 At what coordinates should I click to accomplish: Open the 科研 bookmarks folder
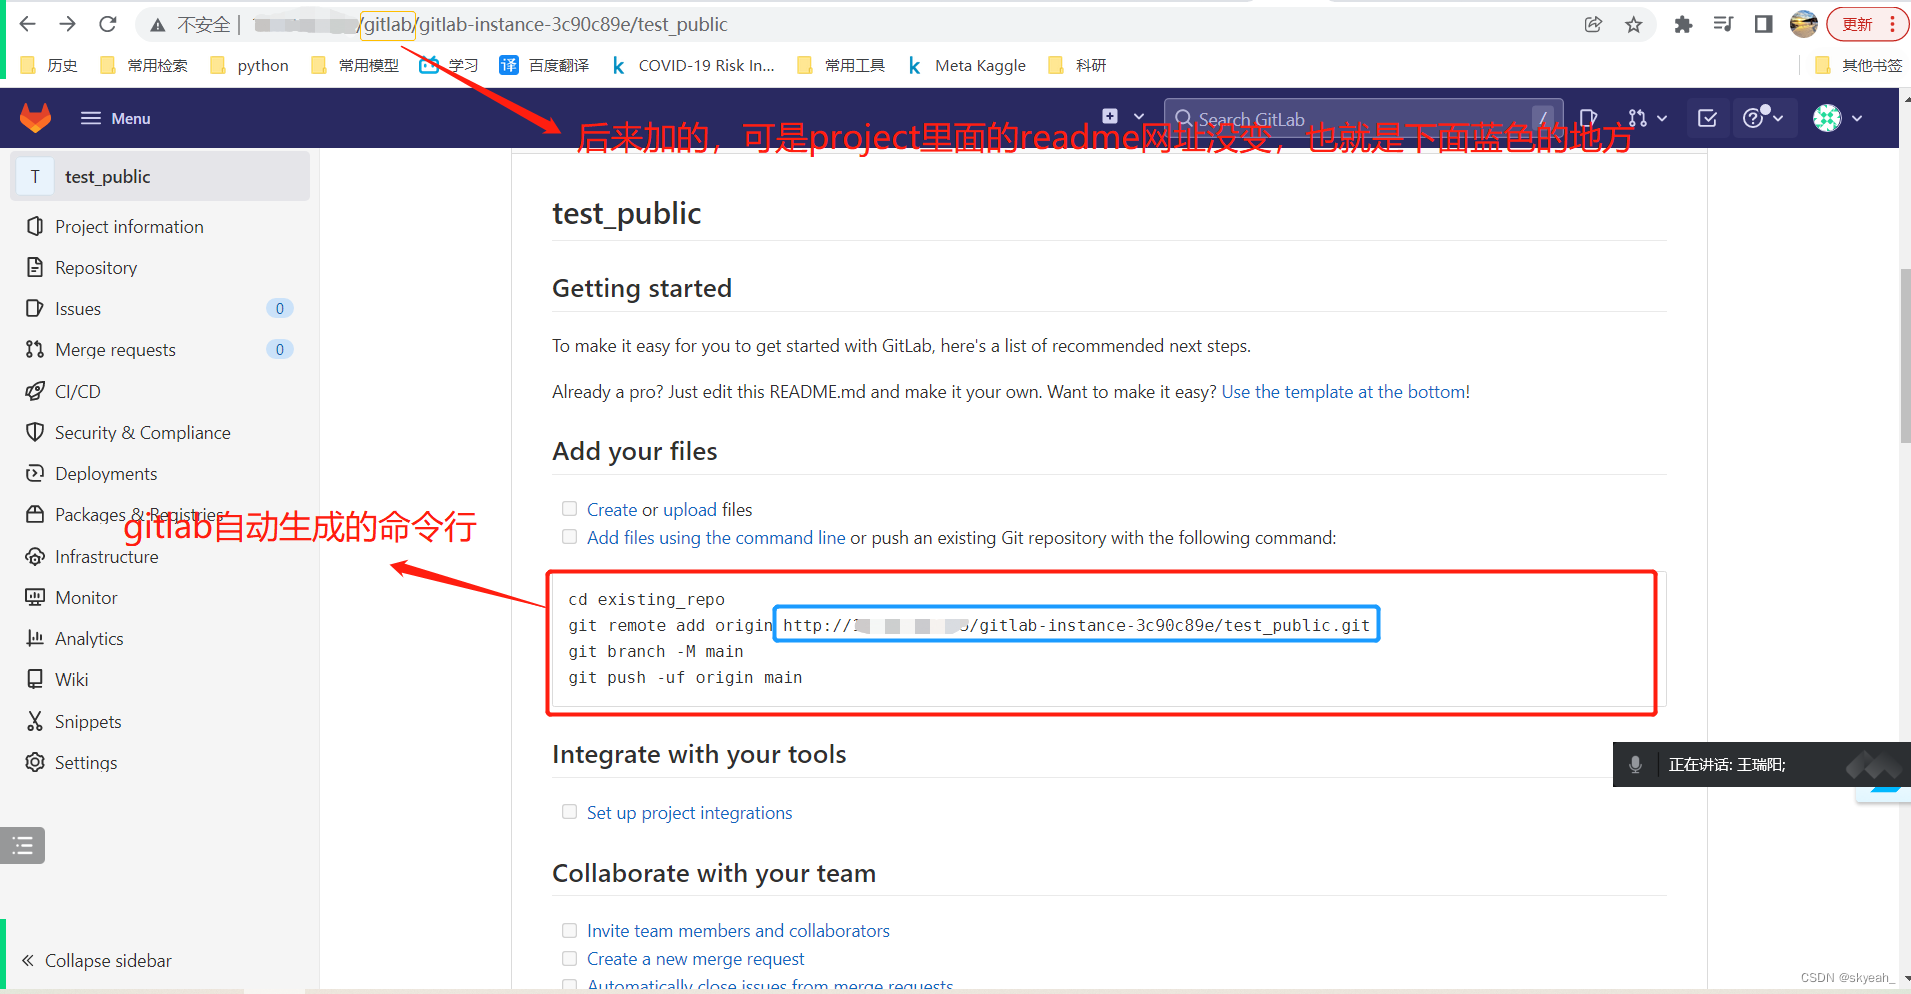pyautogui.click(x=1077, y=66)
